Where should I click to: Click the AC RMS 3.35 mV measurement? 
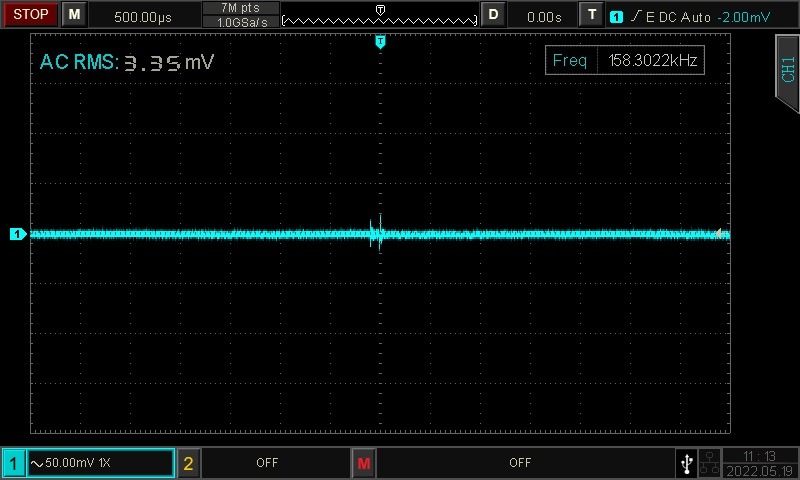[127, 62]
